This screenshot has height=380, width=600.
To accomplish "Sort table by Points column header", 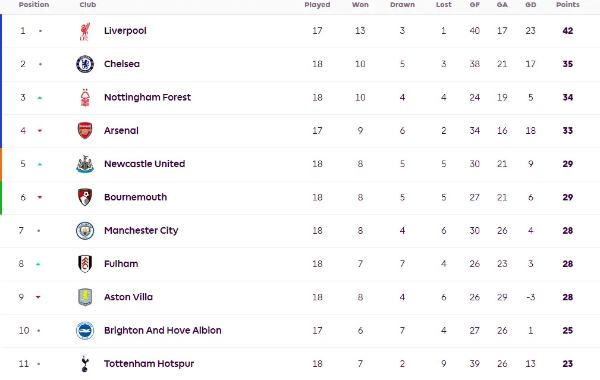I will [x=568, y=5].
